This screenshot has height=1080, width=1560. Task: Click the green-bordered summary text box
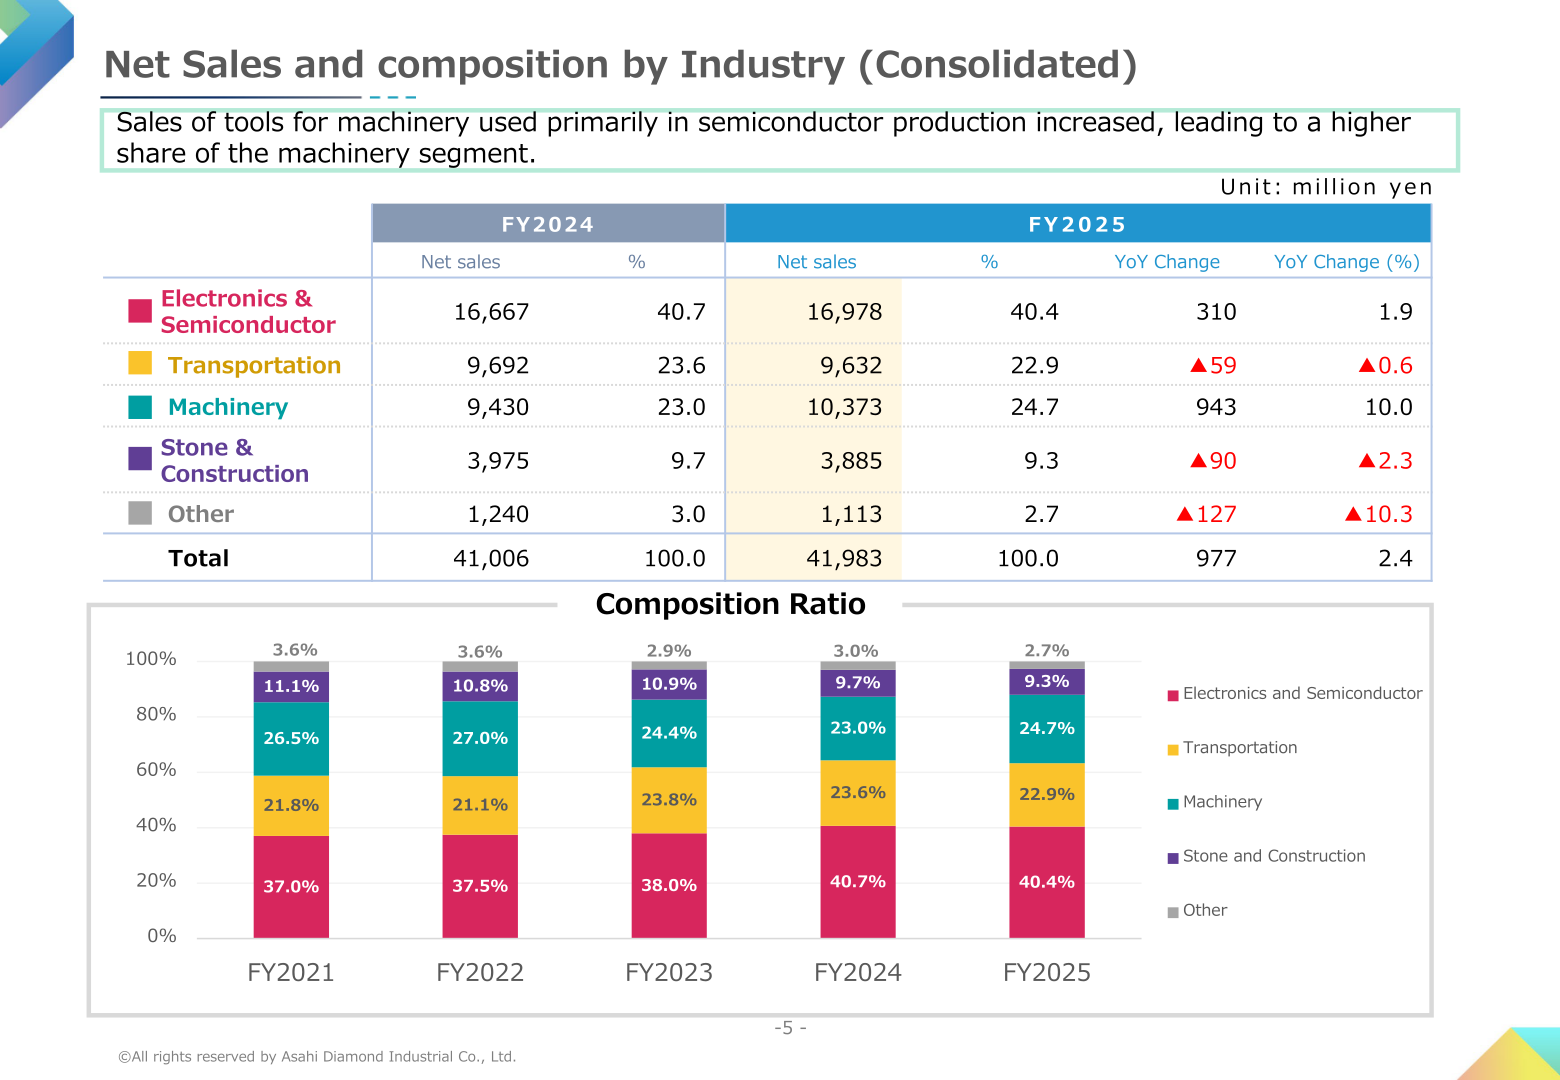click(780, 140)
